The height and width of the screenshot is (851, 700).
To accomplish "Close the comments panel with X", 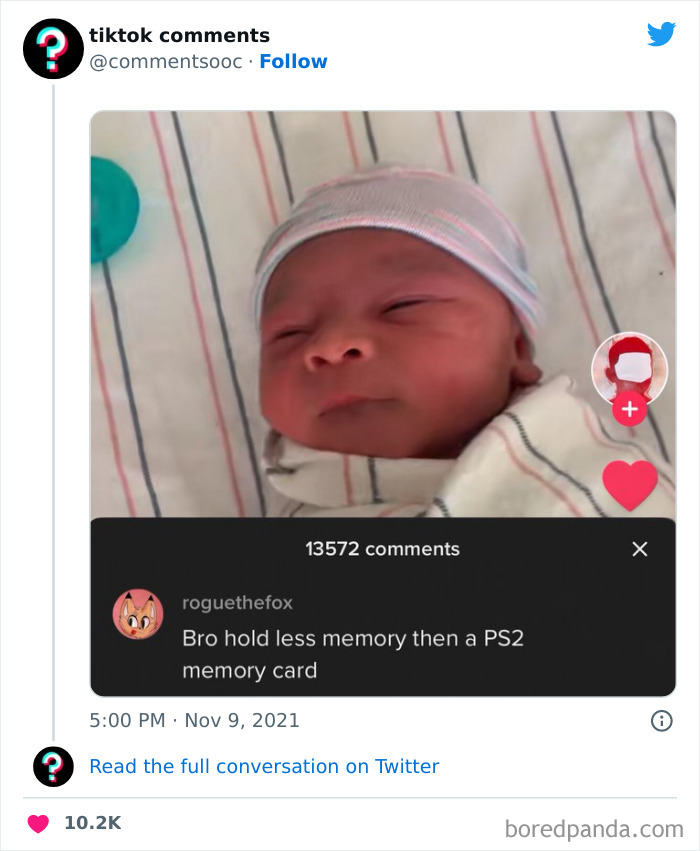I will click(640, 549).
